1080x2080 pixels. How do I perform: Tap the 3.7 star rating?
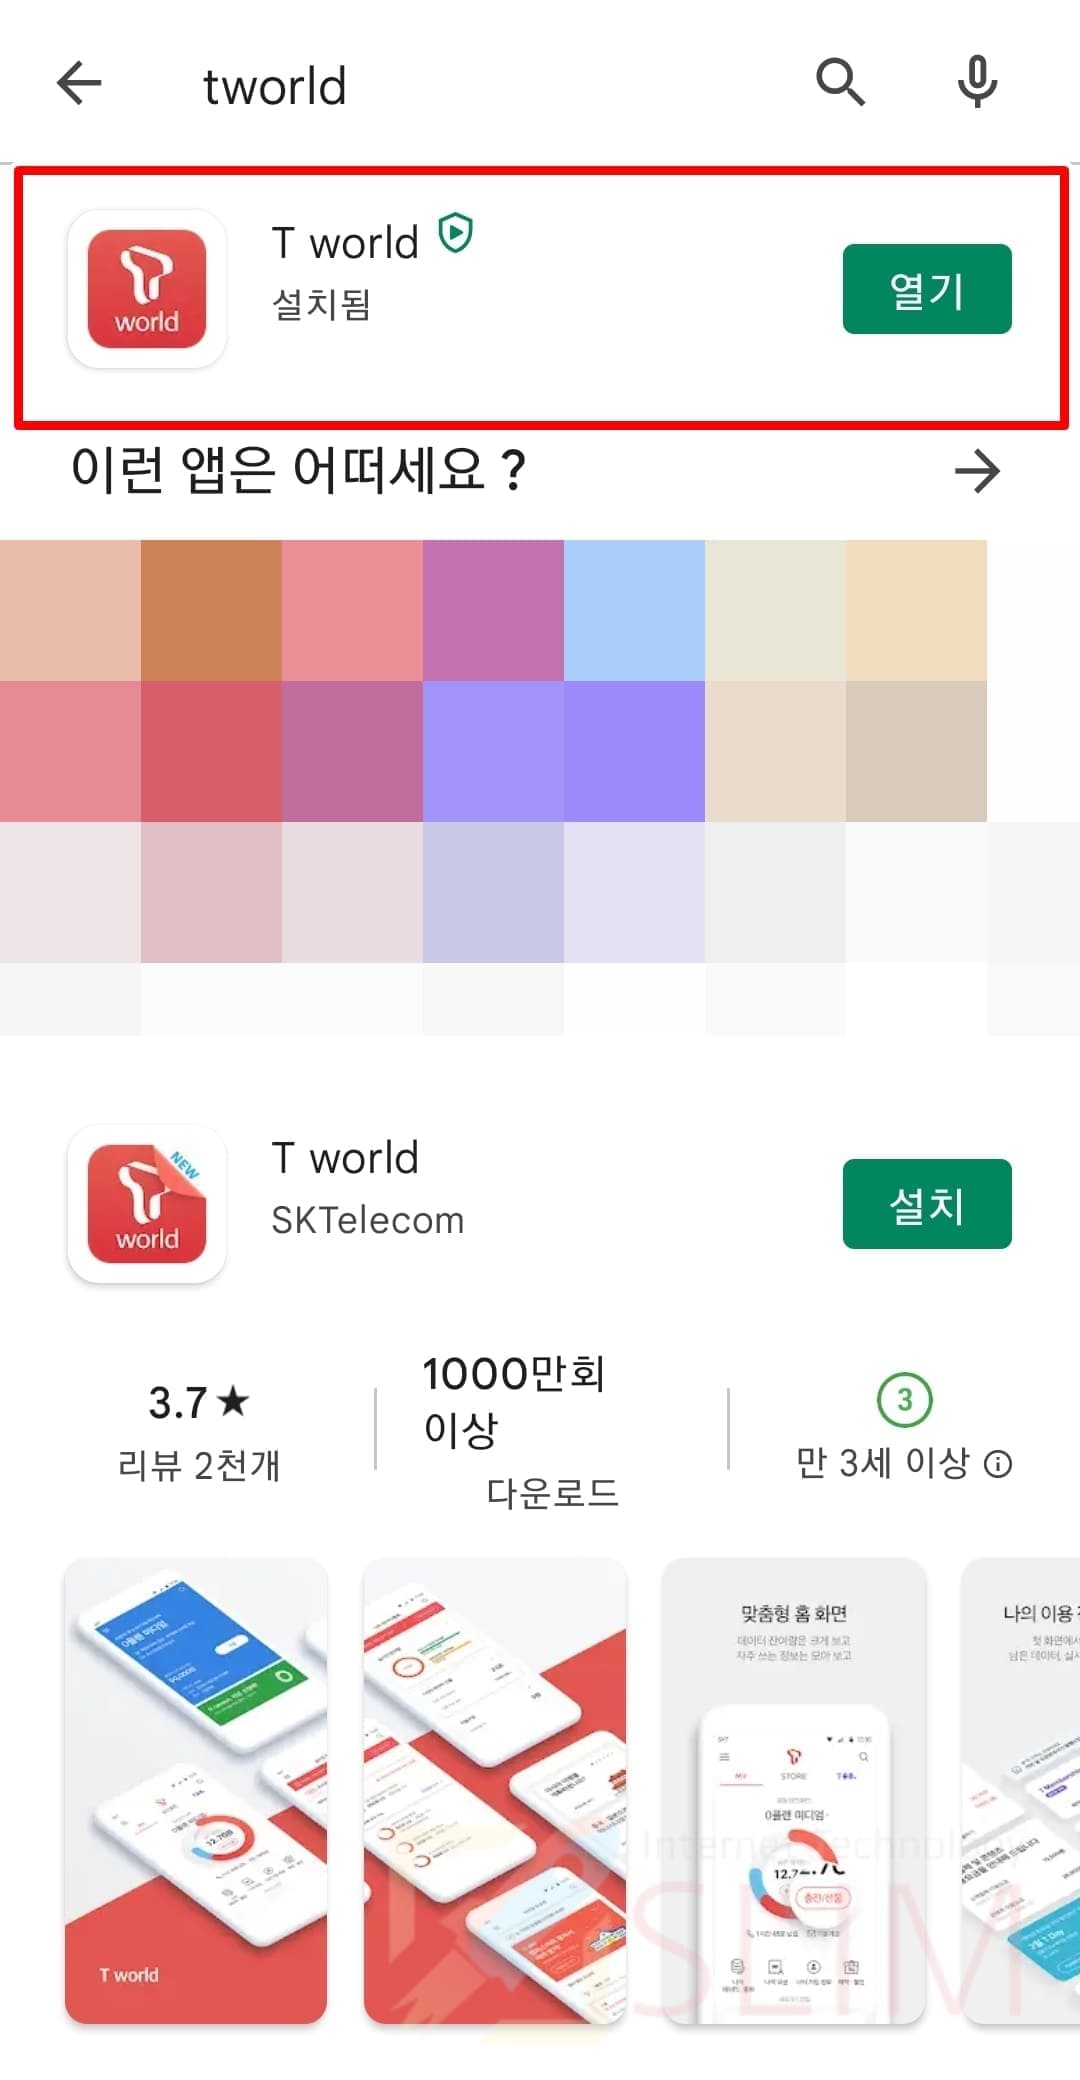click(198, 1402)
